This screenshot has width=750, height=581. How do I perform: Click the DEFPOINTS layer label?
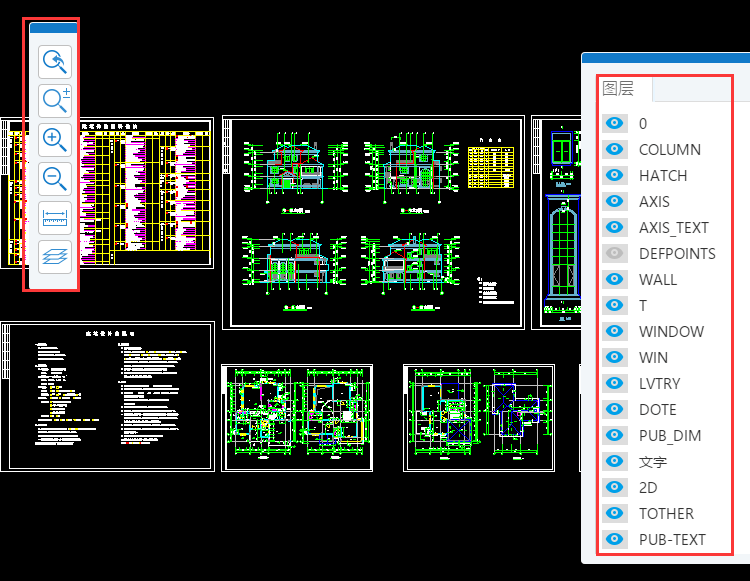coord(677,253)
